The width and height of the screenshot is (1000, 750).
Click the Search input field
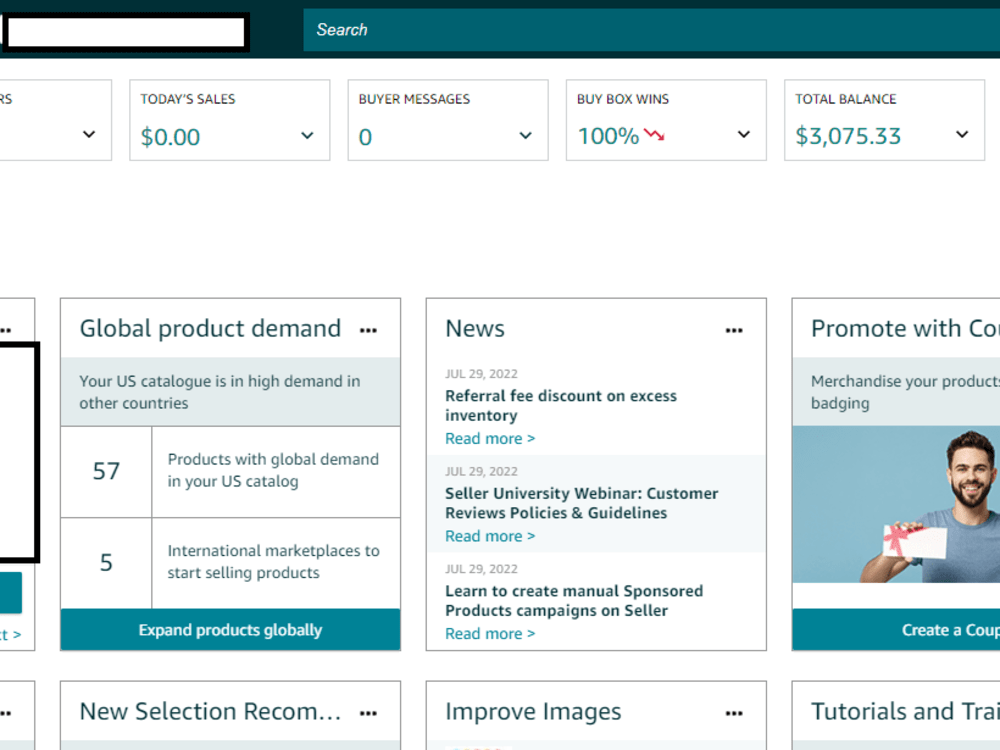651,30
